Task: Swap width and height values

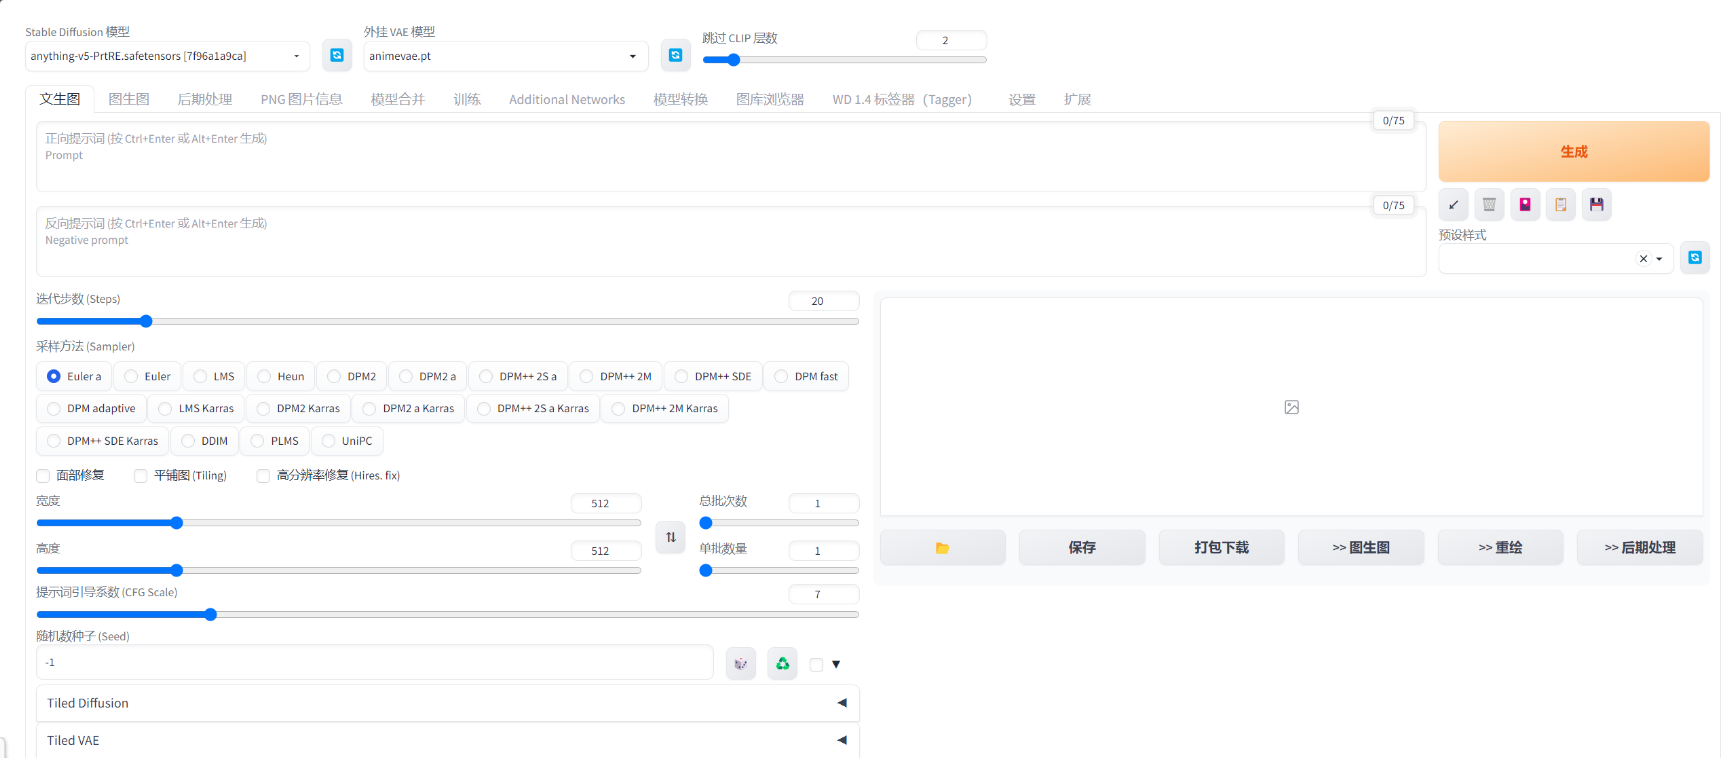Action: 671,537
